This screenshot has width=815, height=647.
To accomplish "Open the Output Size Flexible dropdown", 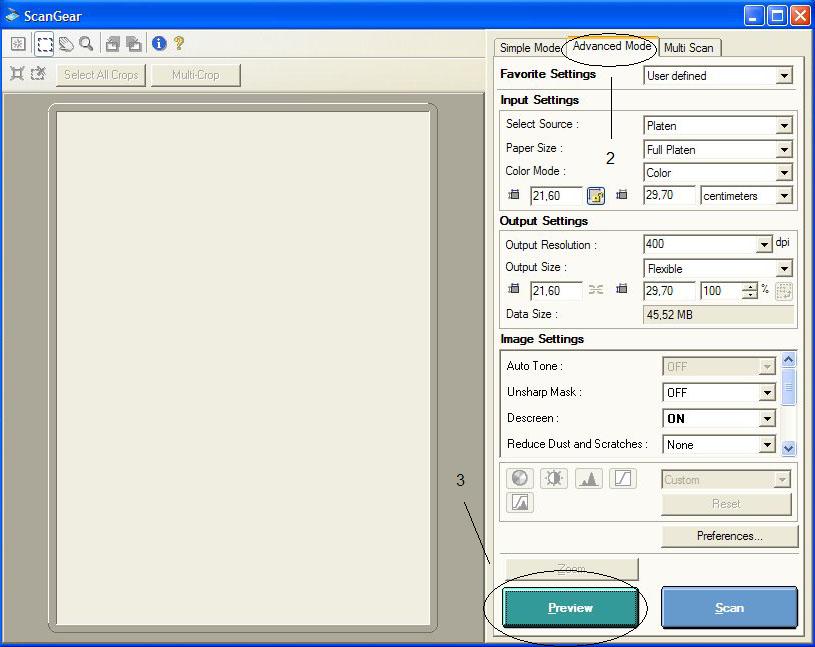I will point(718,269).
